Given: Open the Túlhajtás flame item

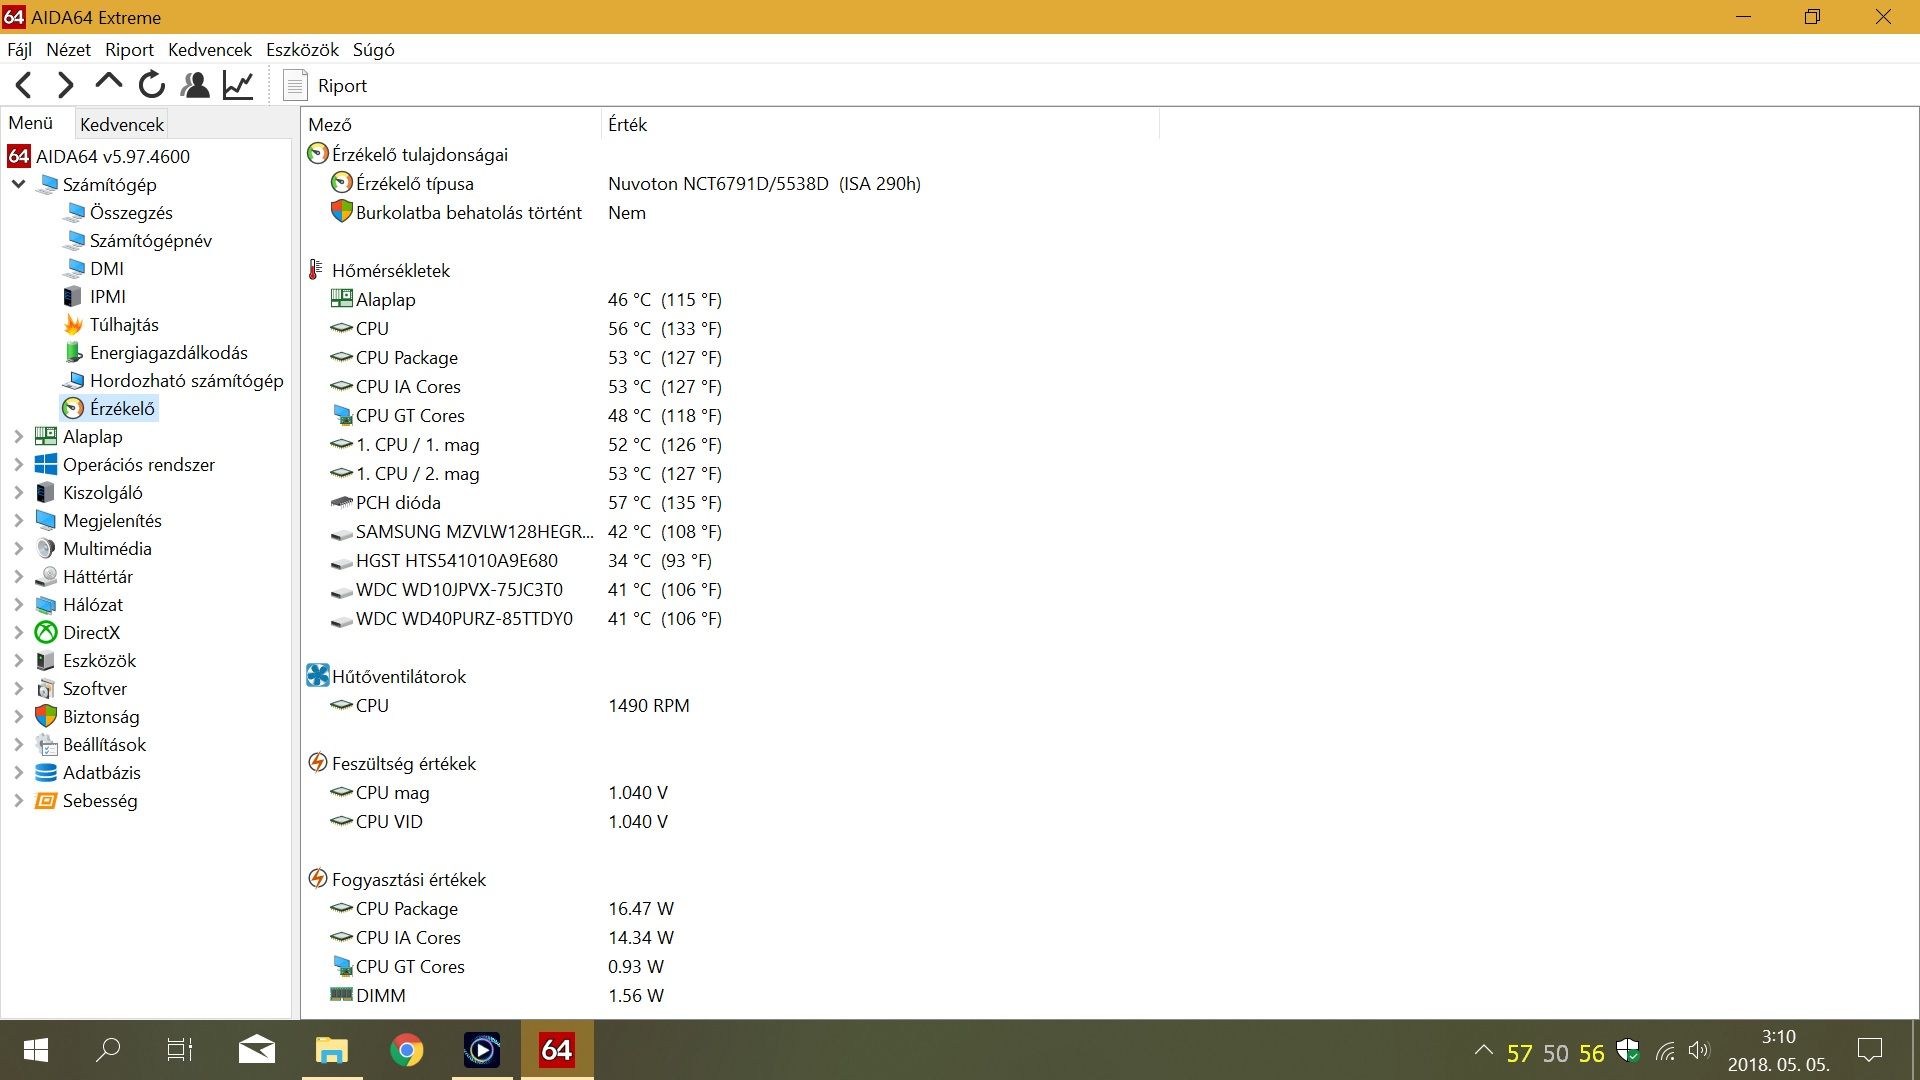Looking at the screenshot, I should point(111,325).
